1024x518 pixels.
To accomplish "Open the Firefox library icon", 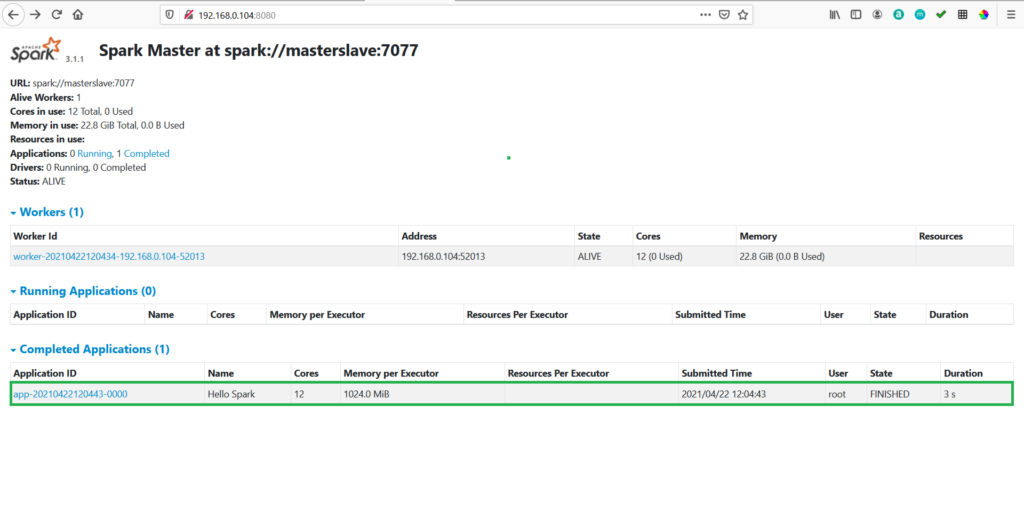I will (x=835, y=15).
